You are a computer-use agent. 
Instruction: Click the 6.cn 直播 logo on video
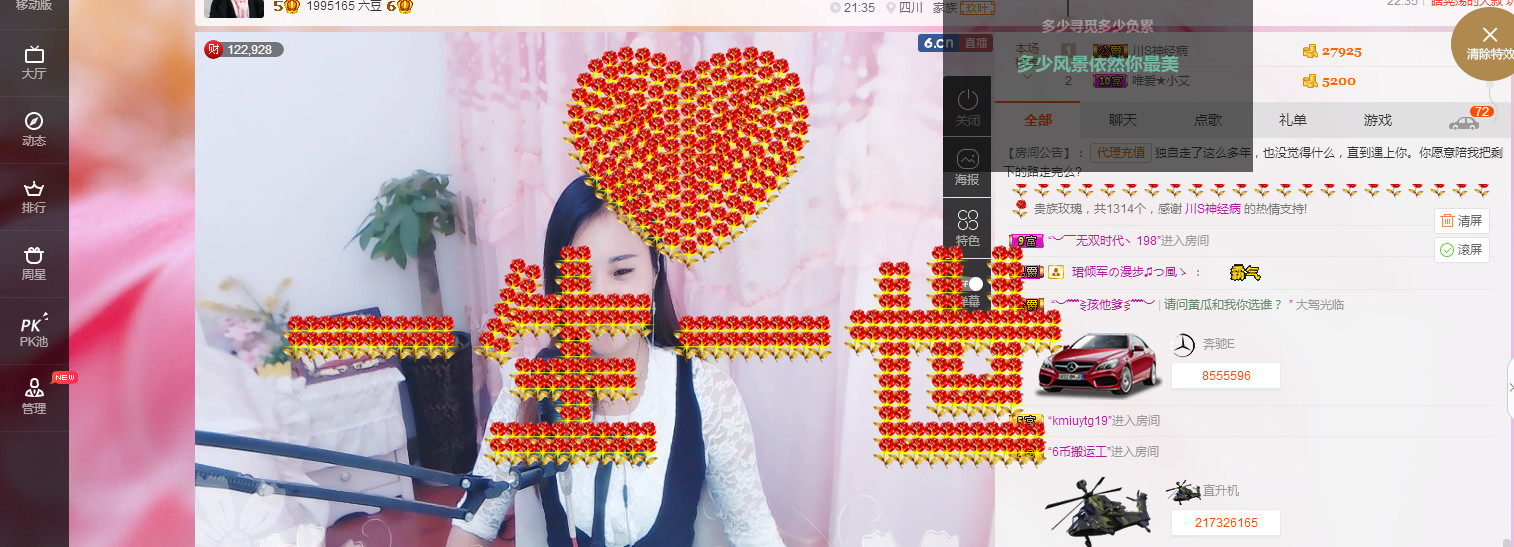955,43
